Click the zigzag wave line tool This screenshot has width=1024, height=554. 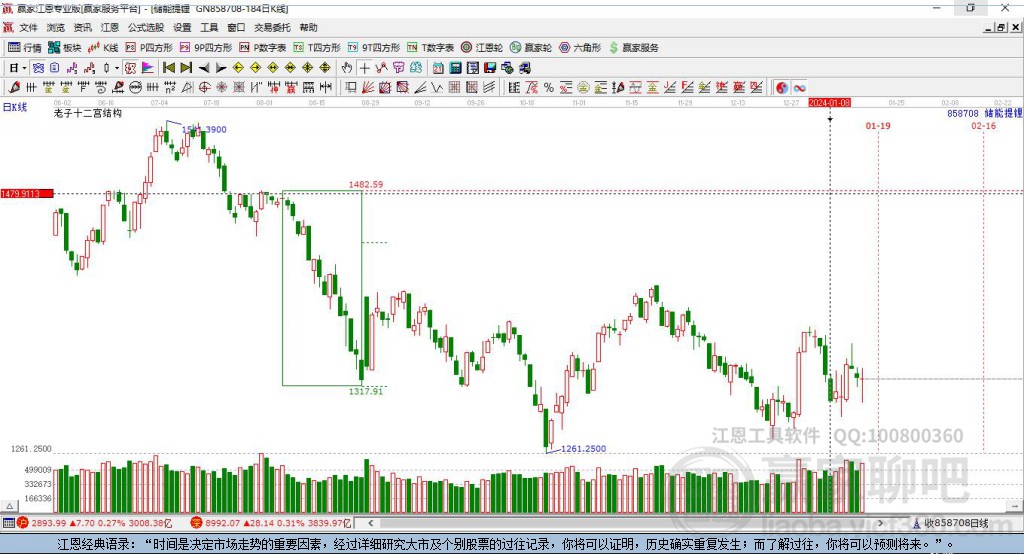click(x=436, y=88)
